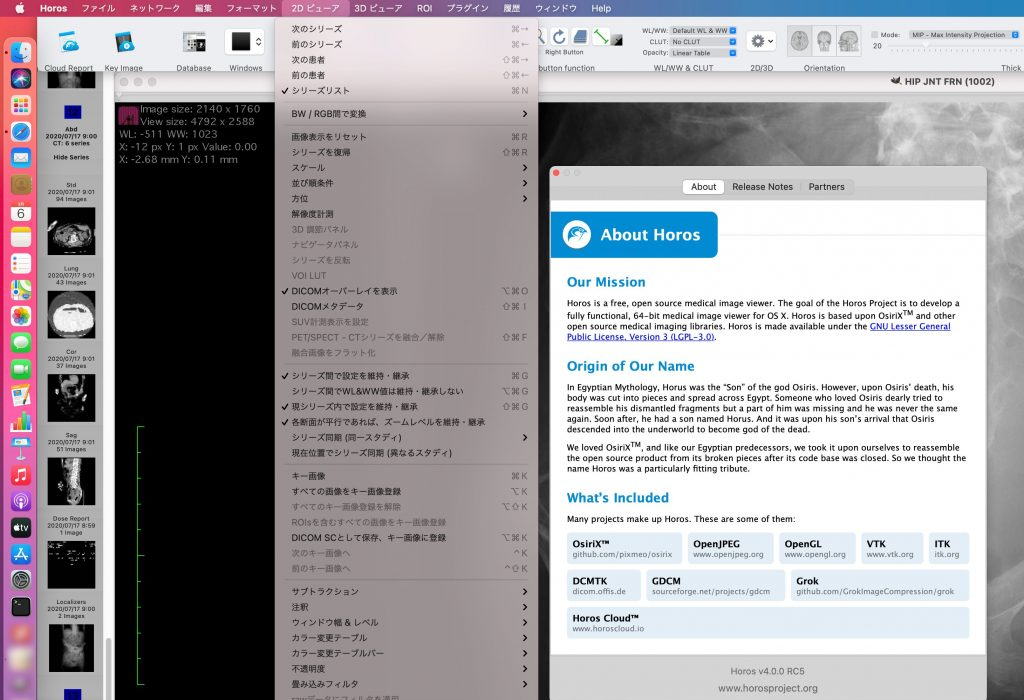Screen dimensions: 1024x700
Task: Open the 2D/3D gear dropdown
Action: pyautogui.click(x=761, y=41)
